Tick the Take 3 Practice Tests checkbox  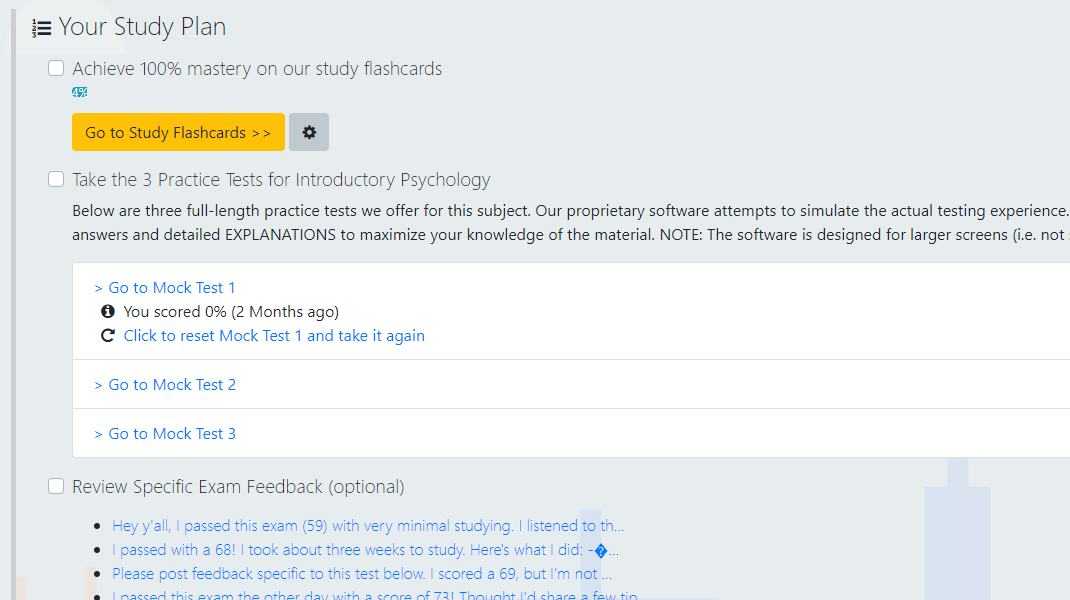(x=57, y=180)
